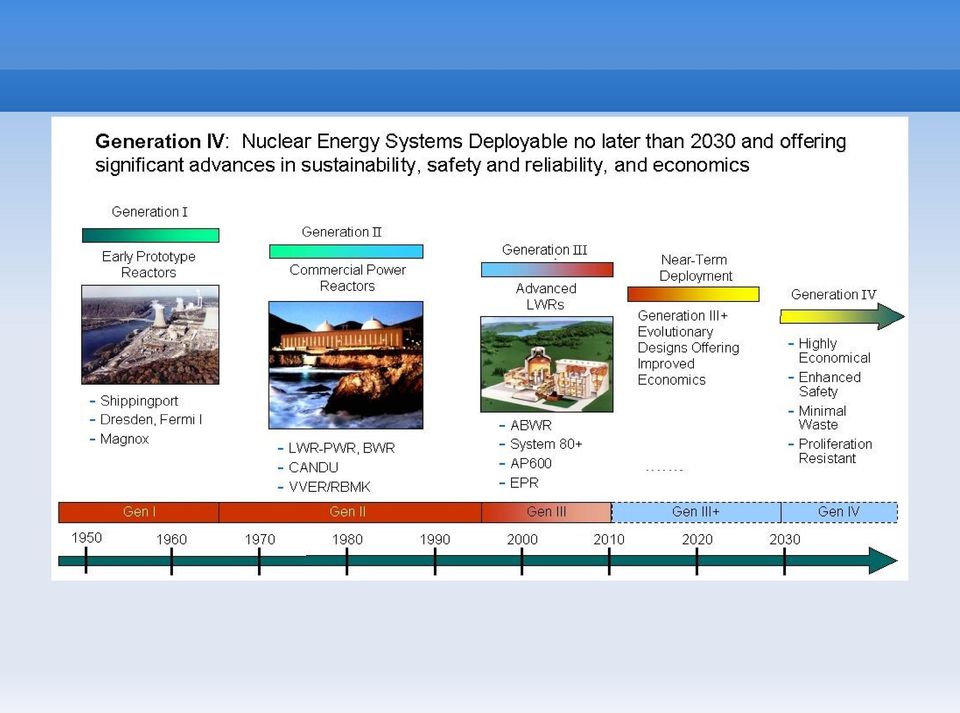
Task: Select the 'Generation IV' heading above arrow
Action: click(833, 294)
